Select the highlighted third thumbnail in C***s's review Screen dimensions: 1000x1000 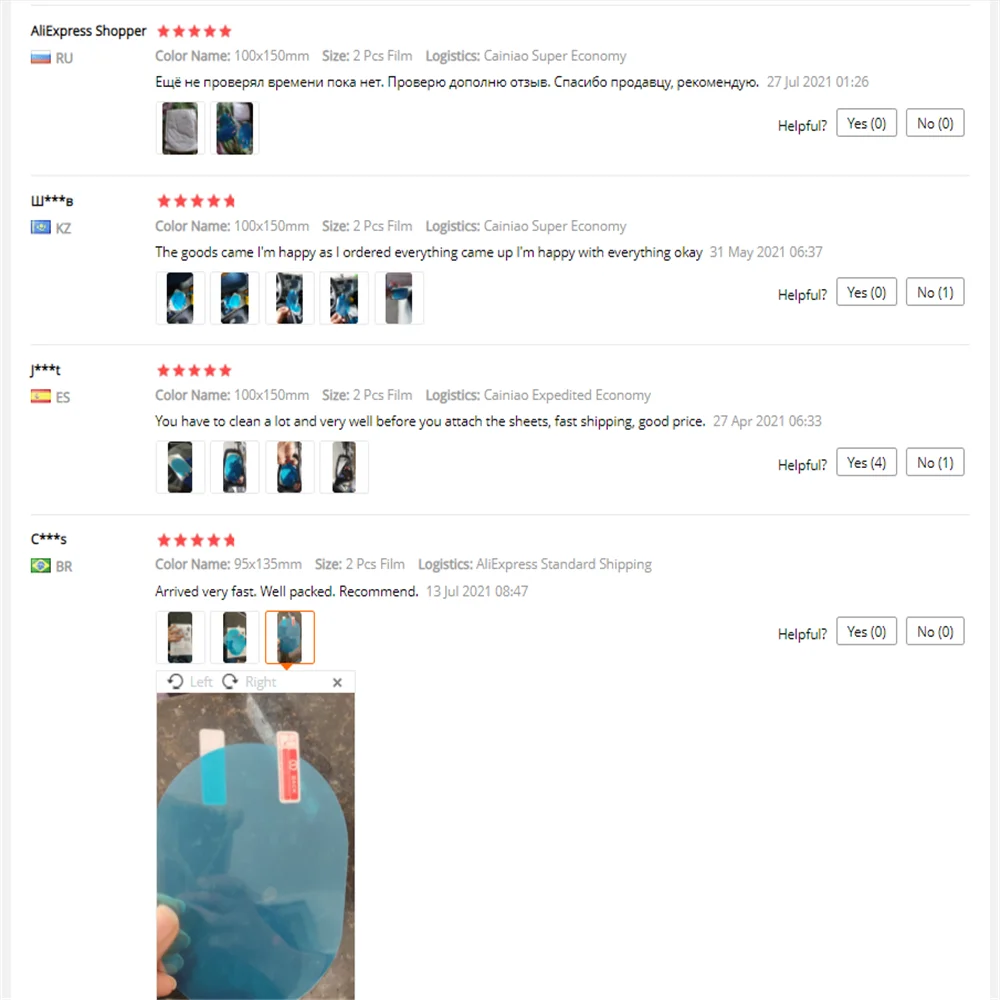[x=290, y=637]
